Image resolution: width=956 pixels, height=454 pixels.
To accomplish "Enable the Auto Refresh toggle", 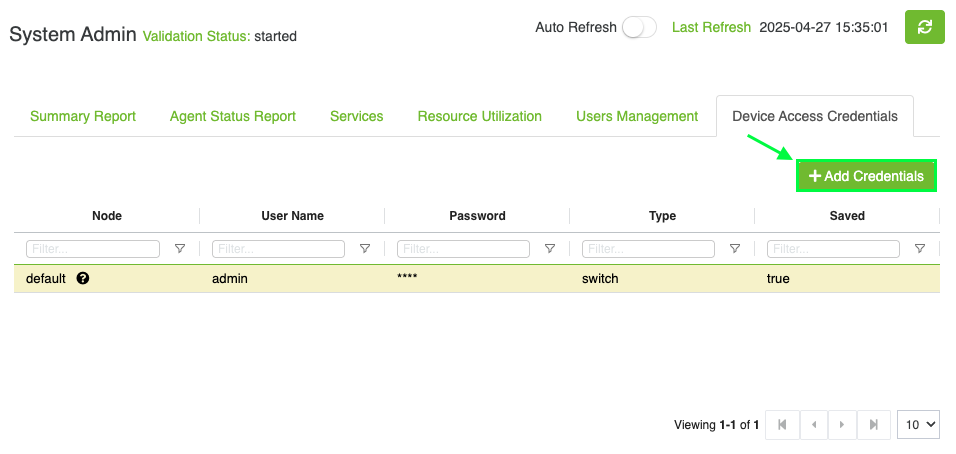I will click(x=639, y=28).
